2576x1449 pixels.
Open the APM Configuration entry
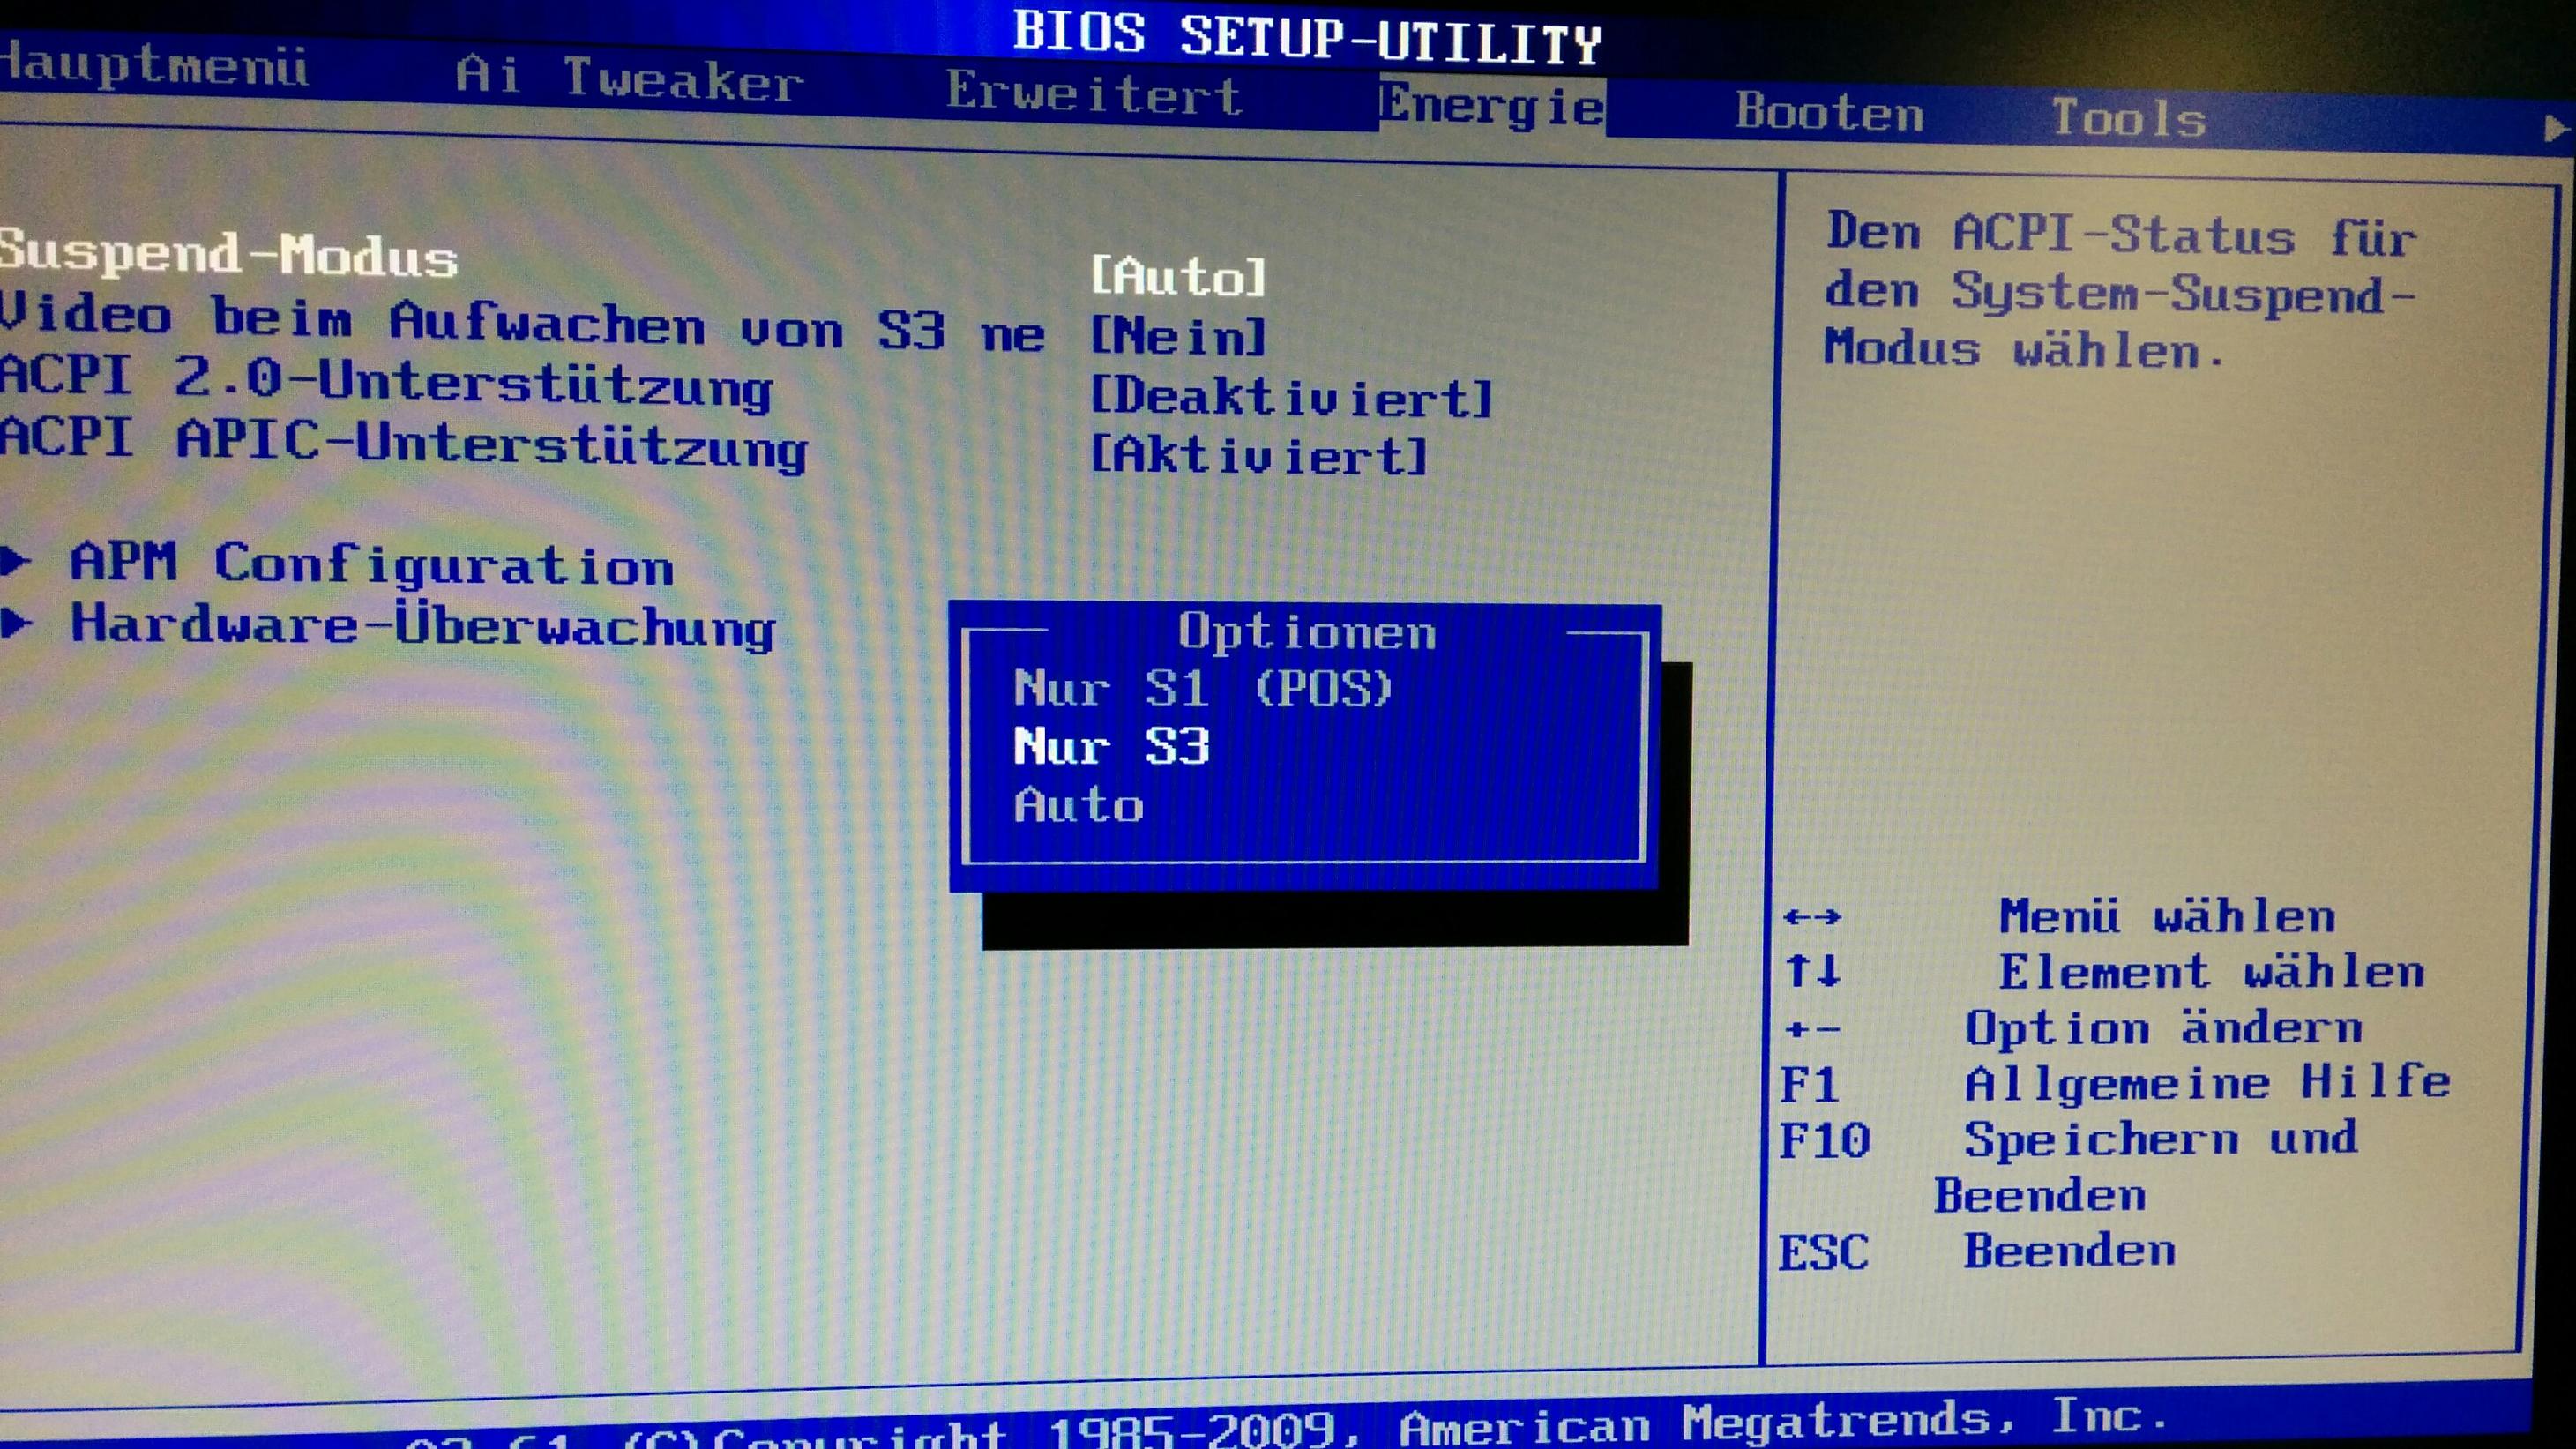[372, 564]
